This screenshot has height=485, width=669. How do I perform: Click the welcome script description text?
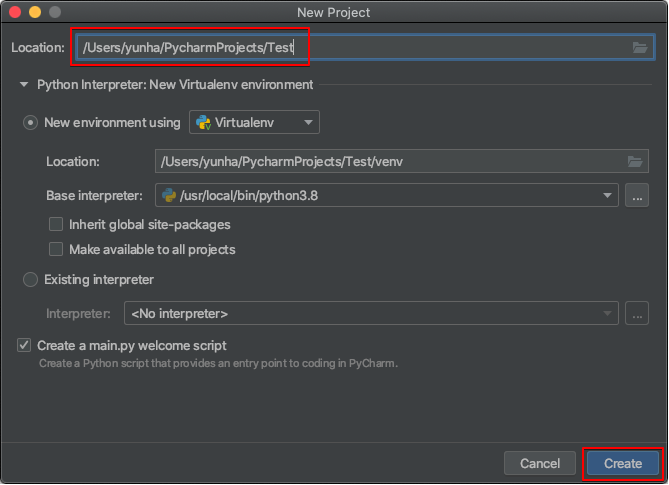point(218,363)
